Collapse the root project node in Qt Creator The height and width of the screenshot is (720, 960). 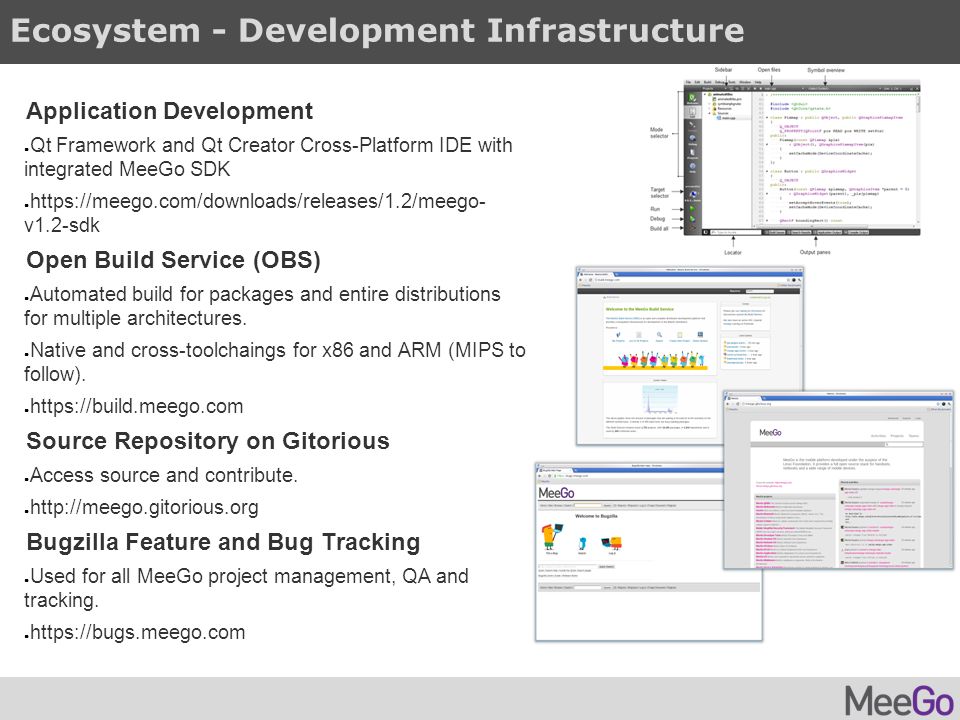[x=705, y=94]
